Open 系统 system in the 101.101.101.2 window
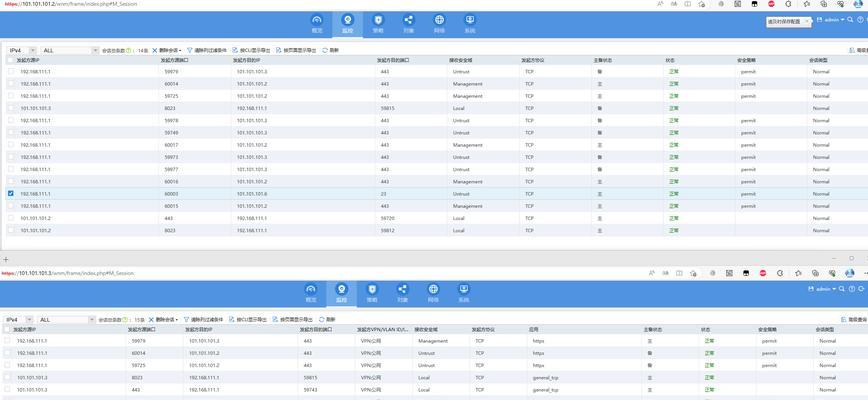This screenshot has height=400, width=868. [470, 24]
